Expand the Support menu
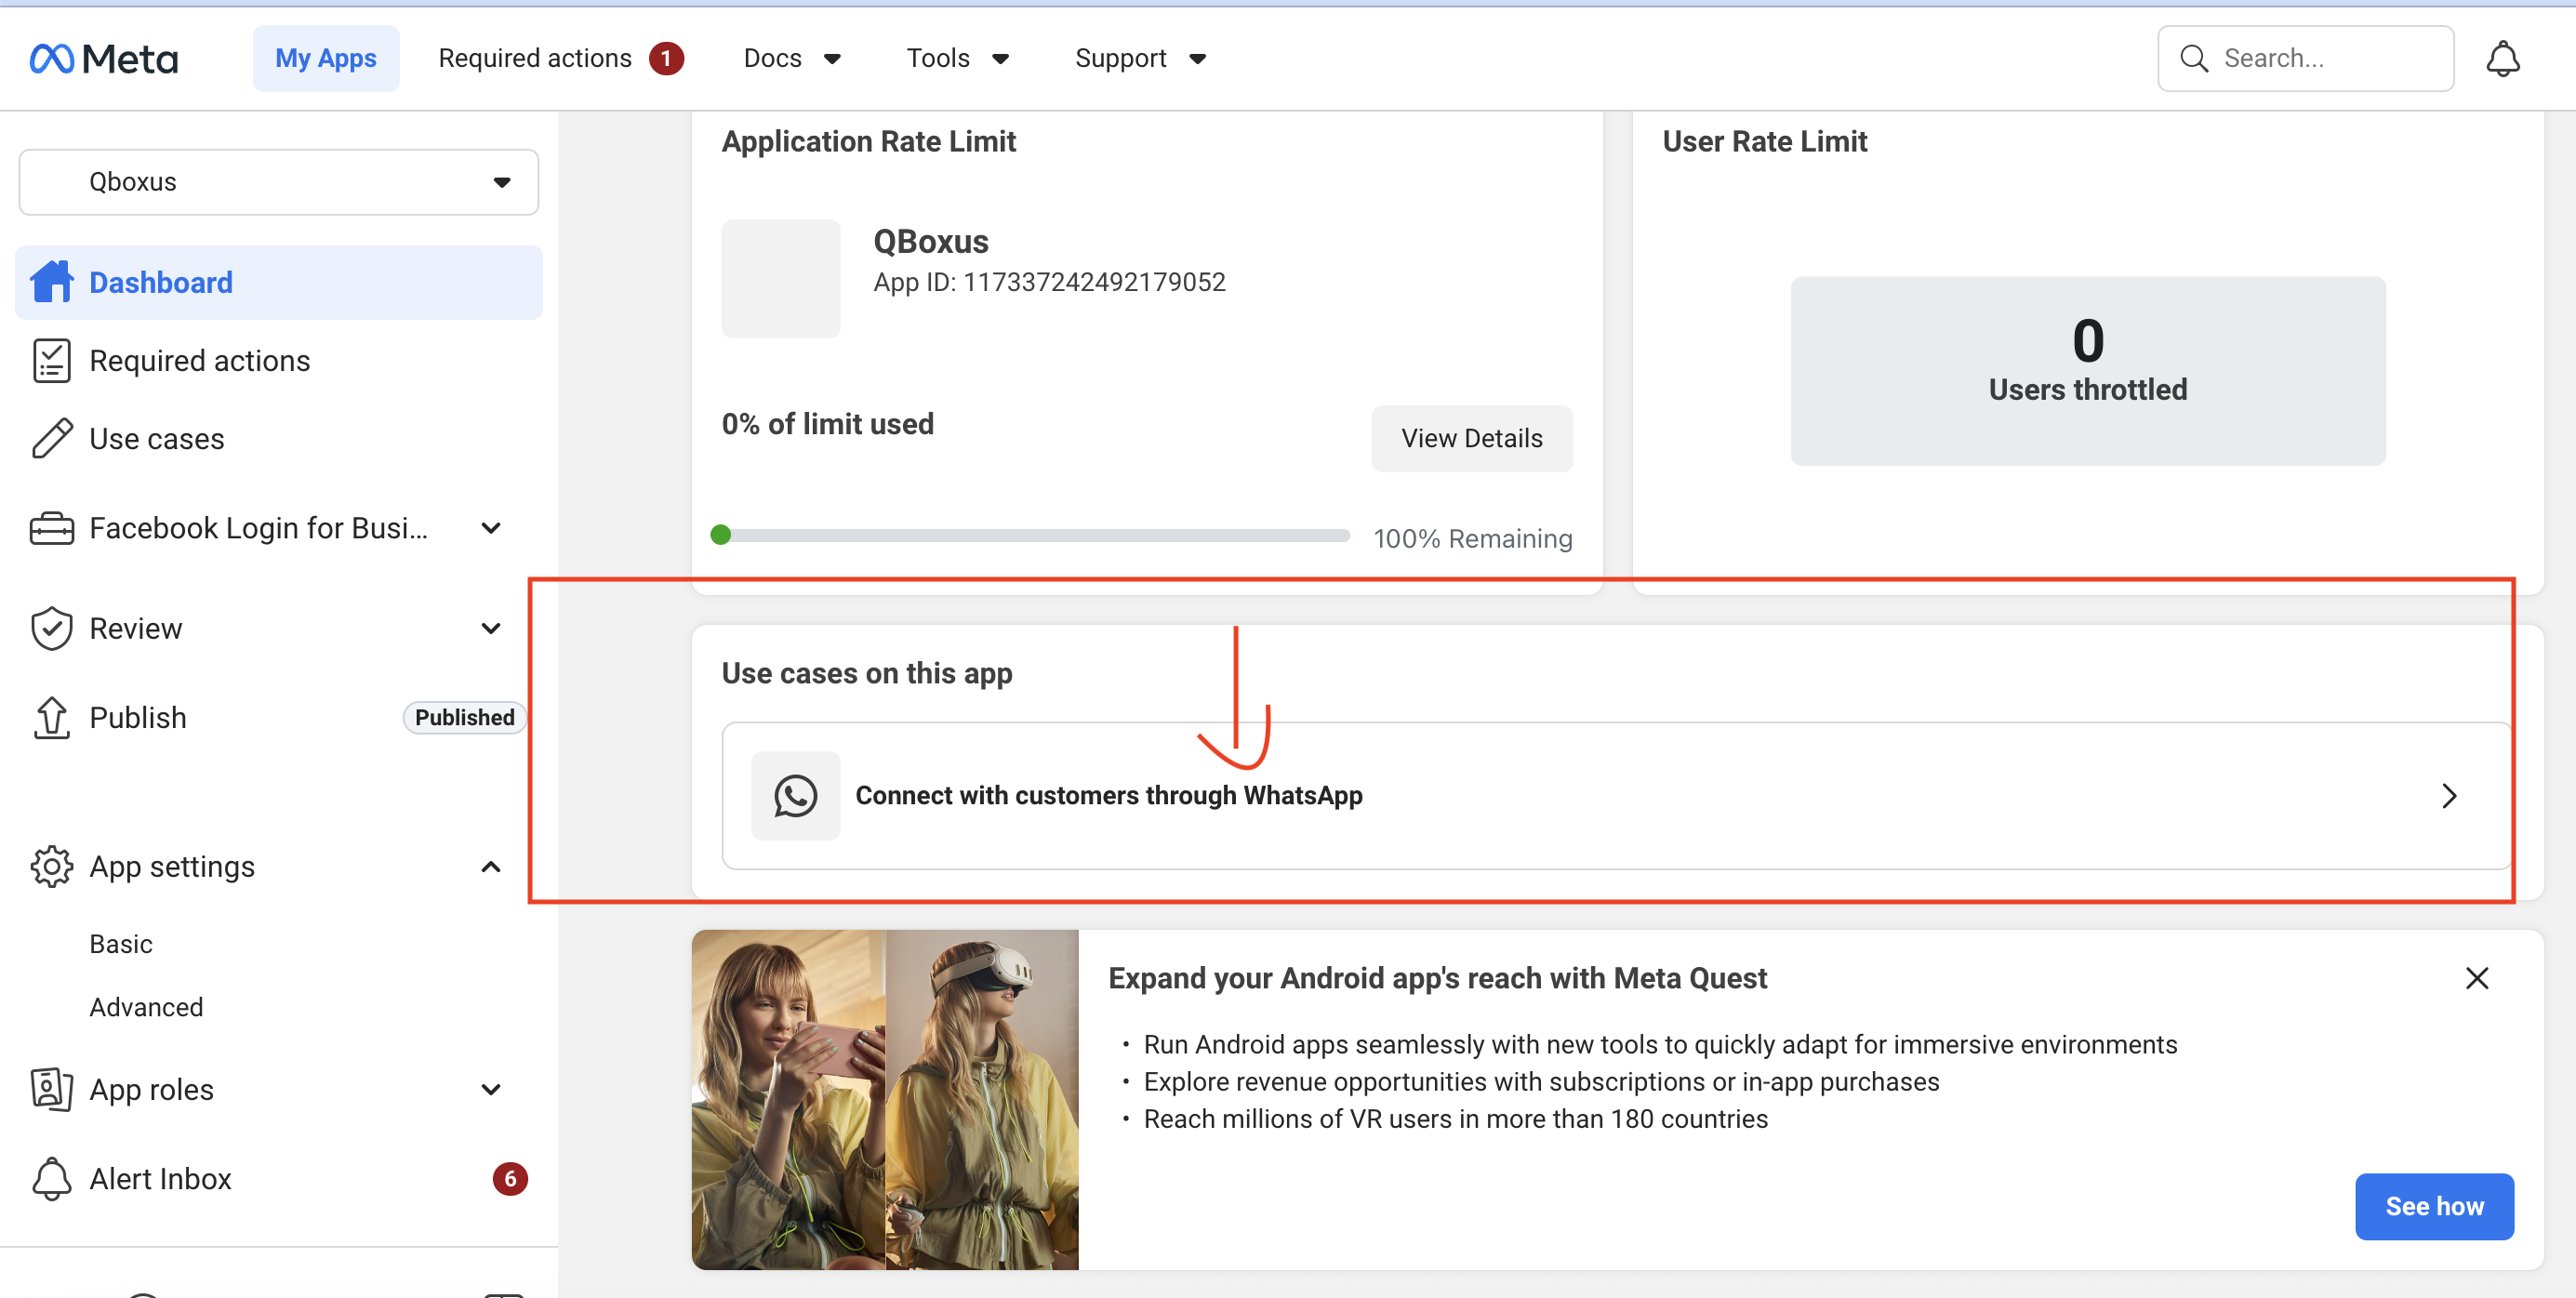Image resolution: width=2576 pixels, height=1298 pixels. click(1141, 59)
